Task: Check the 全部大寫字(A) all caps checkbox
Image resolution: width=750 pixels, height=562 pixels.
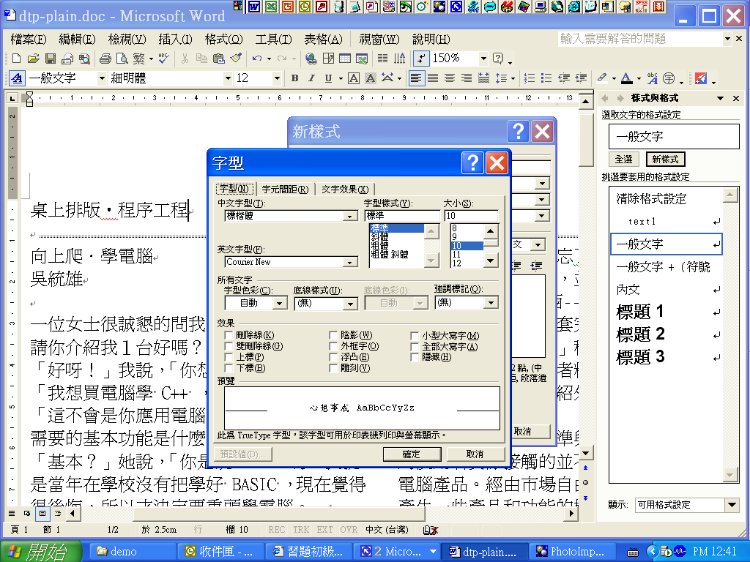Action: coord(415,346)
